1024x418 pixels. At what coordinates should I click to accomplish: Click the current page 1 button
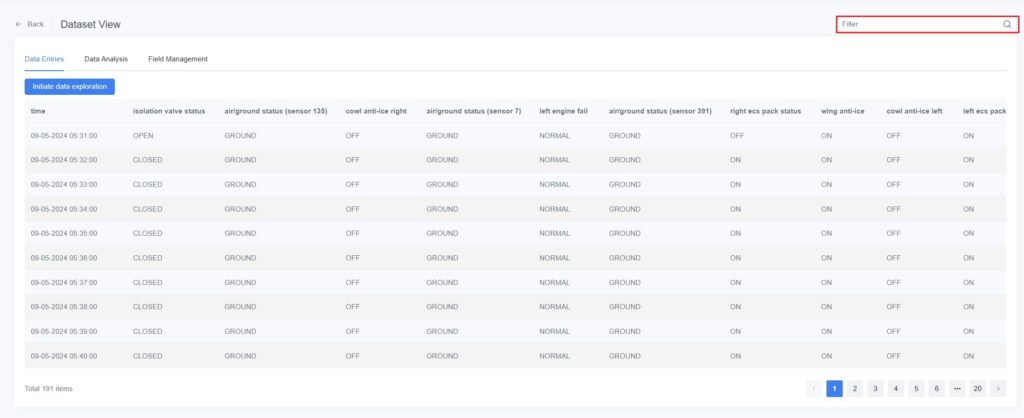click(x=834, y=388)
